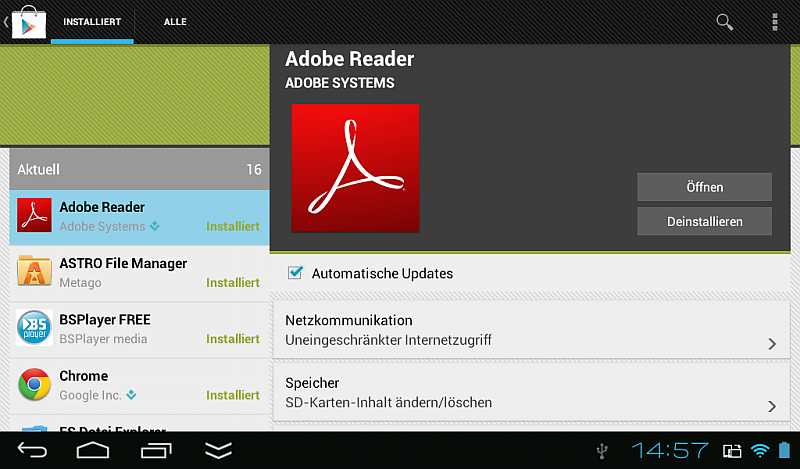800x469 pixels.
Task: Tap the Play Store bag icon
Action: 29,22
